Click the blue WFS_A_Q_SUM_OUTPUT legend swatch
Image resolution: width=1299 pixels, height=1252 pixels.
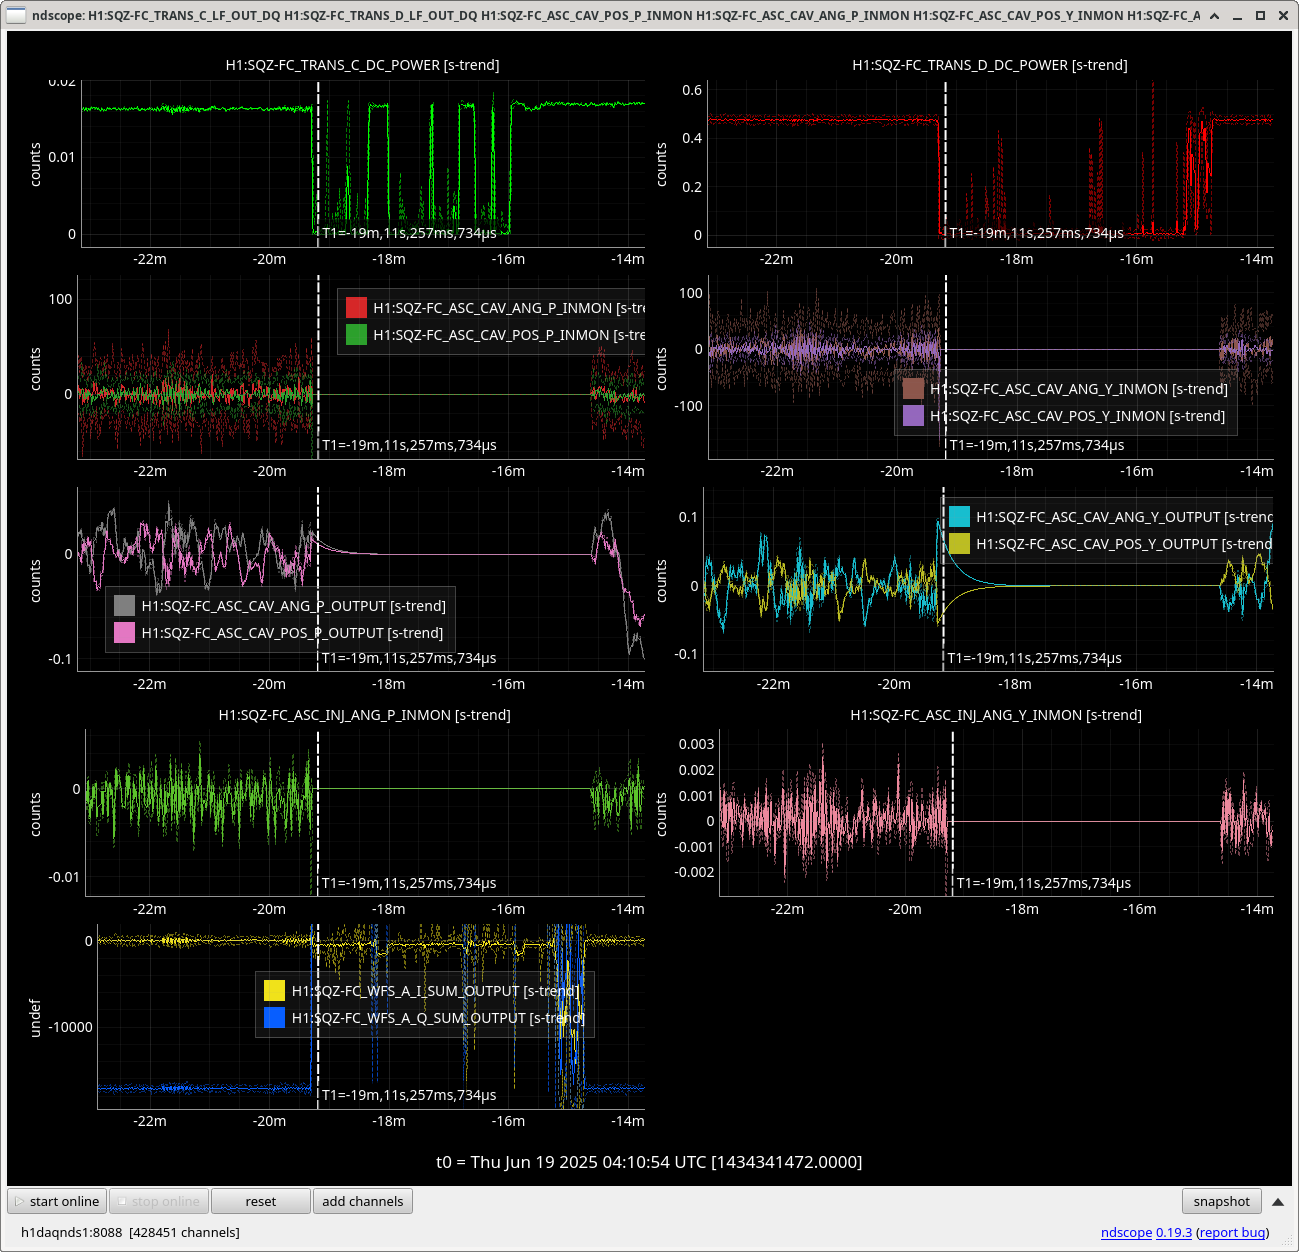(275, 1018)
